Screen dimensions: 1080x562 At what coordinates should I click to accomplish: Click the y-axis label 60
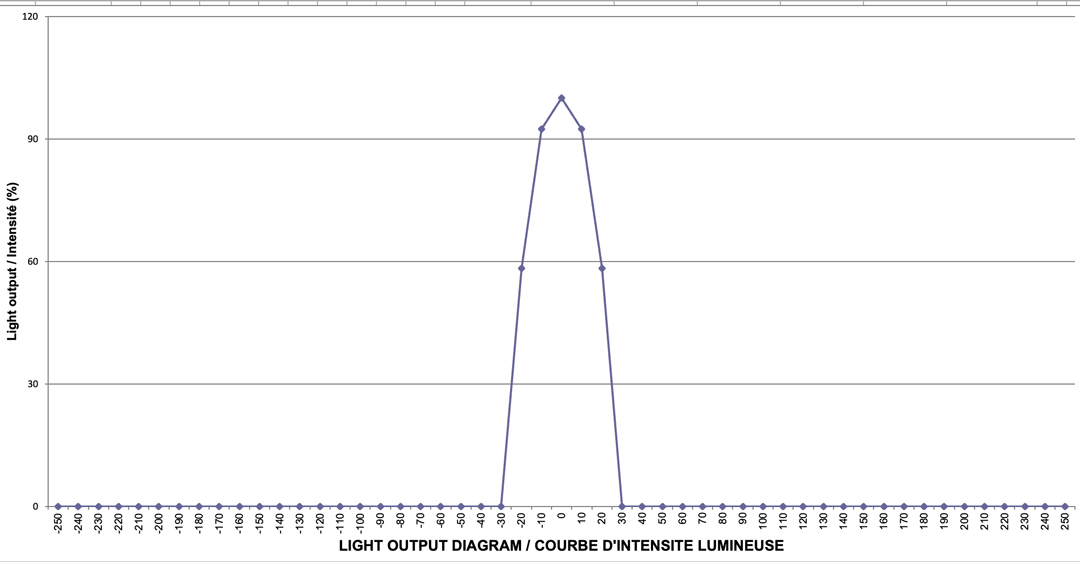point(34,262)
